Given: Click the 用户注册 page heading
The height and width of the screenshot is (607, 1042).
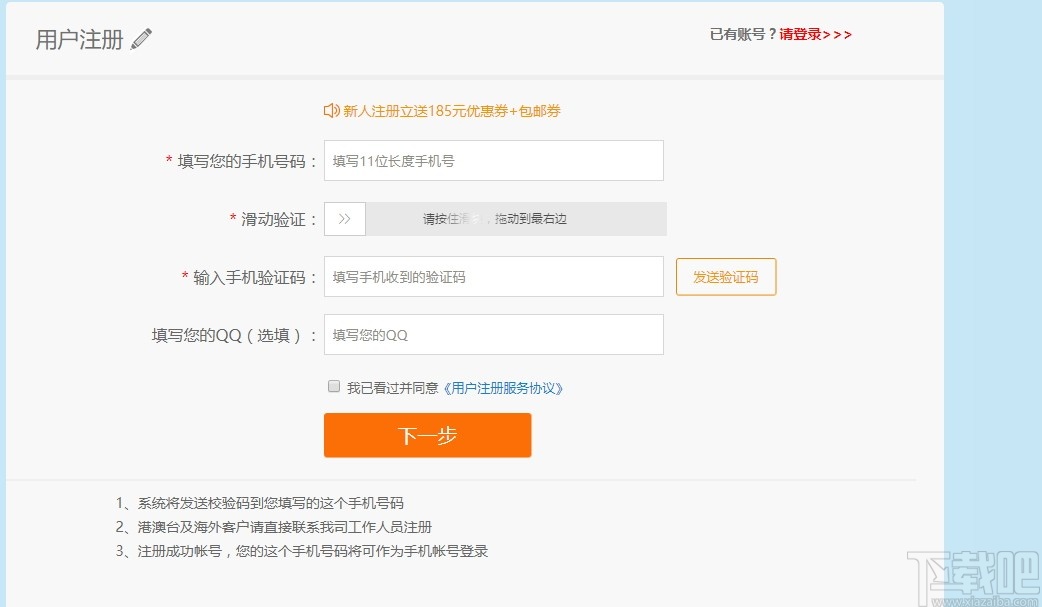Looking at the screenshot, I should click(80, 40).
